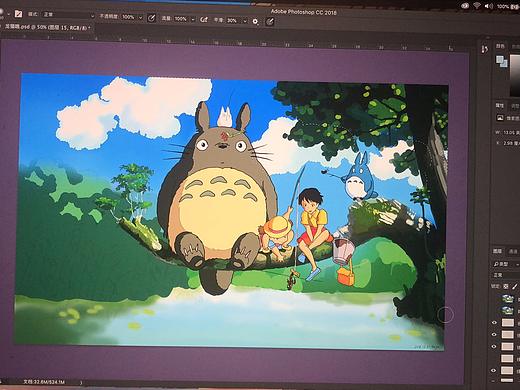Click the background color swatch in Color panel
Image resolution: width=520 pixels, height=390 pixels.
click(504, 63)
